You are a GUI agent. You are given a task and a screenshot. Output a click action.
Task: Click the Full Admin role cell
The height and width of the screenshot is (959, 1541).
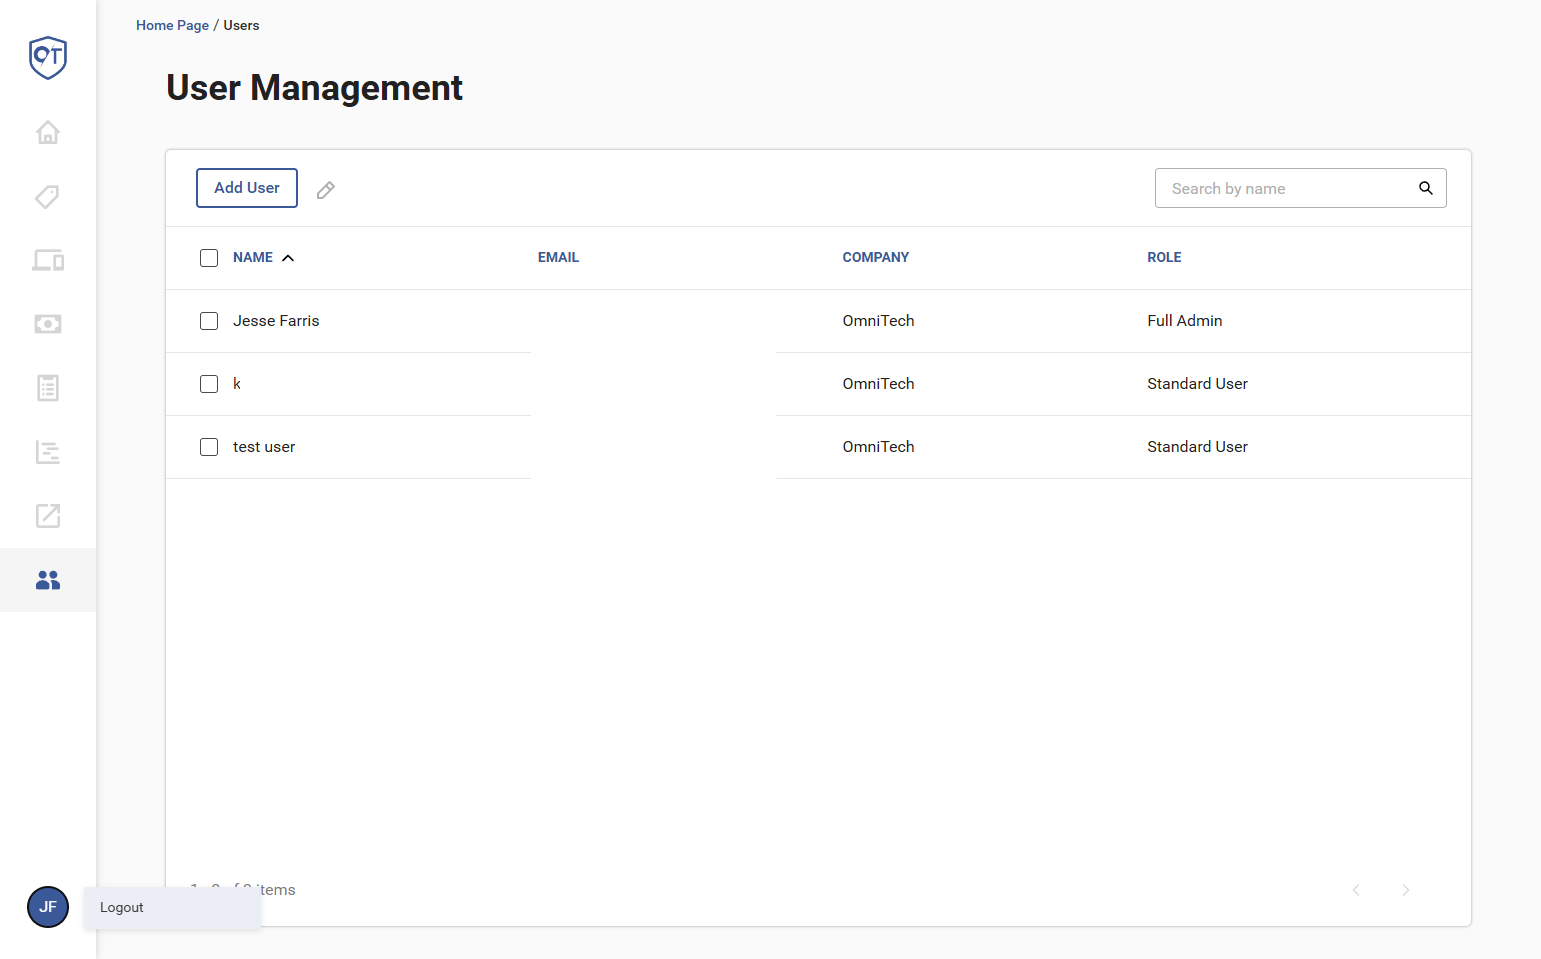1185,321
